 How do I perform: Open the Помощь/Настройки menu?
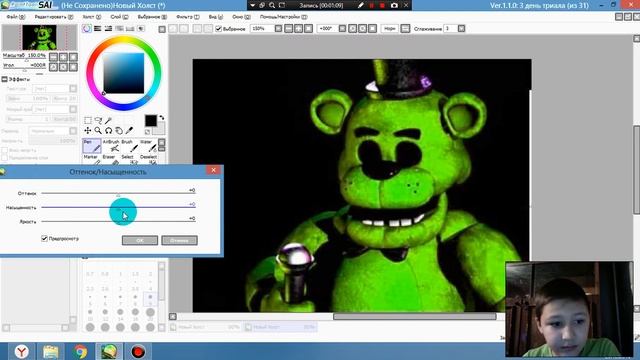tap(283, 17)
